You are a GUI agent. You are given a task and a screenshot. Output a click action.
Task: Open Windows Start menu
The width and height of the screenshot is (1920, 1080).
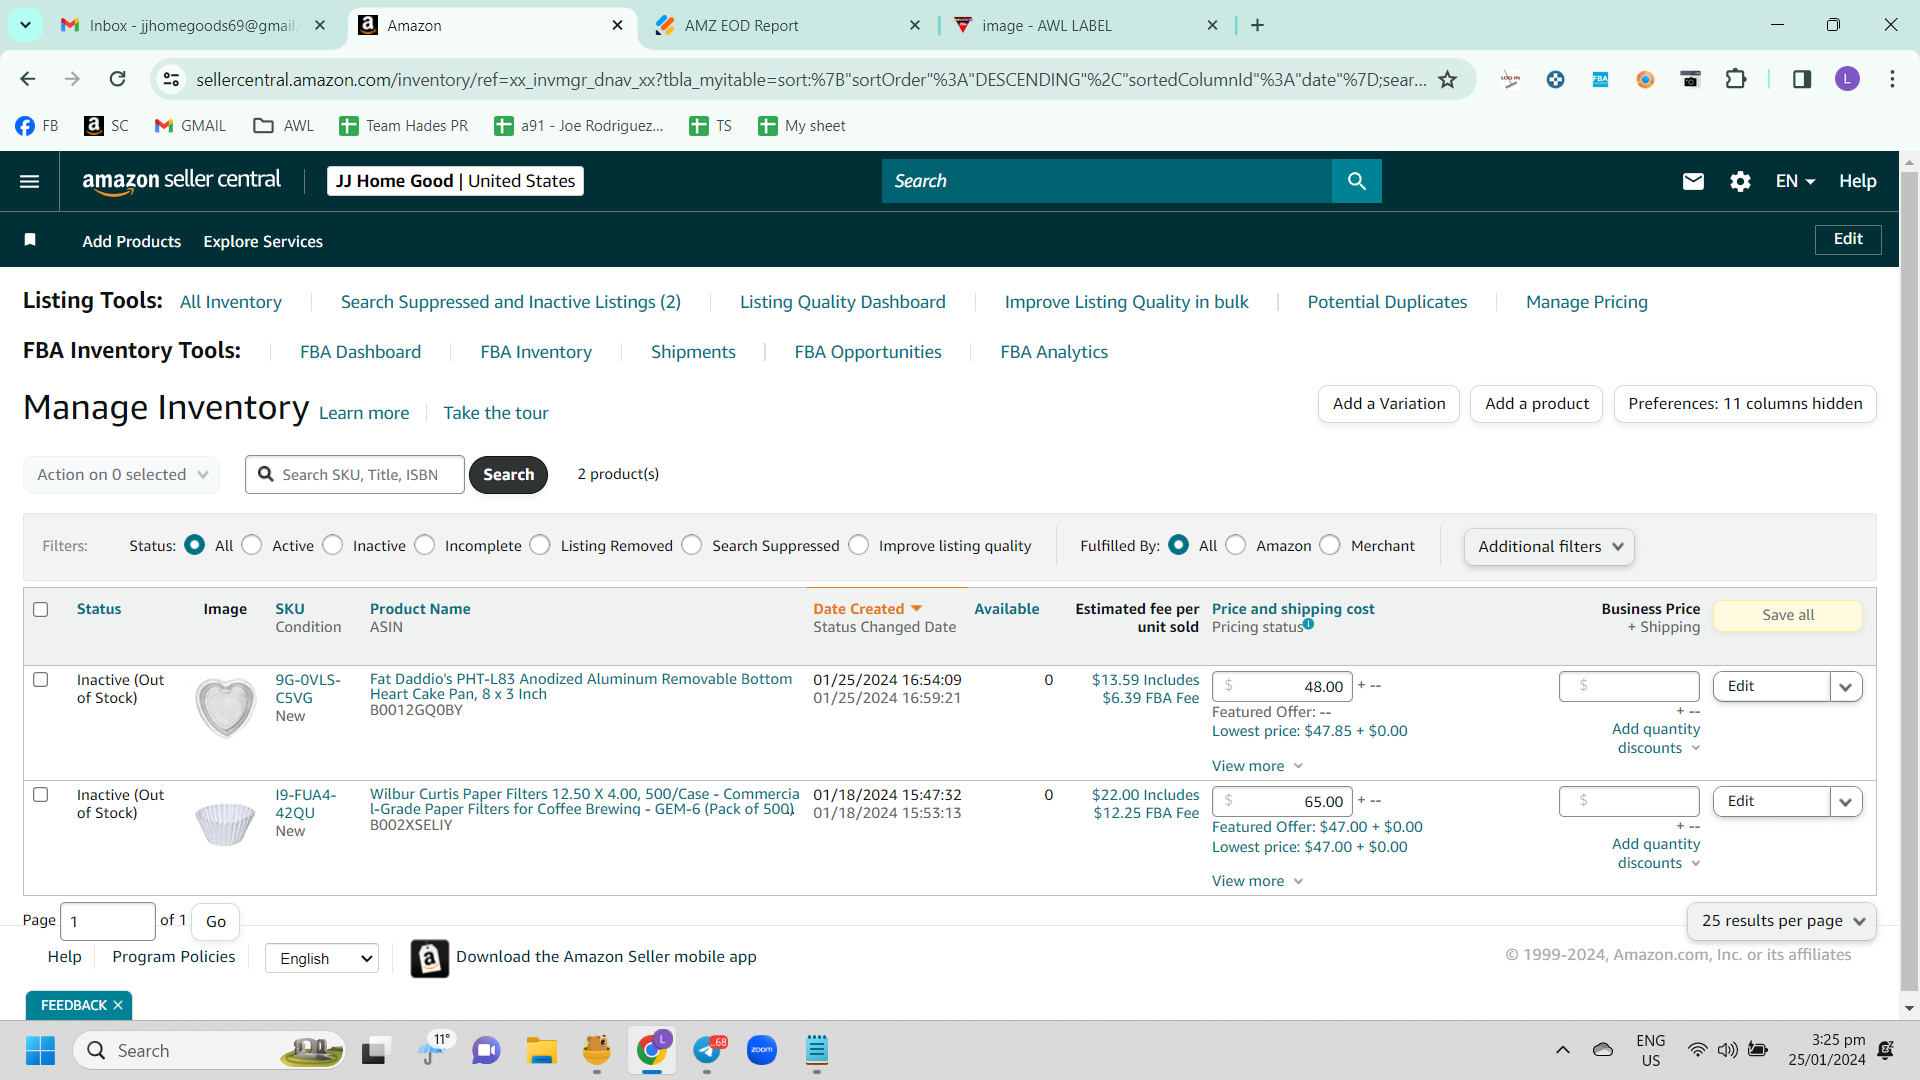(x=40, y=1050)
